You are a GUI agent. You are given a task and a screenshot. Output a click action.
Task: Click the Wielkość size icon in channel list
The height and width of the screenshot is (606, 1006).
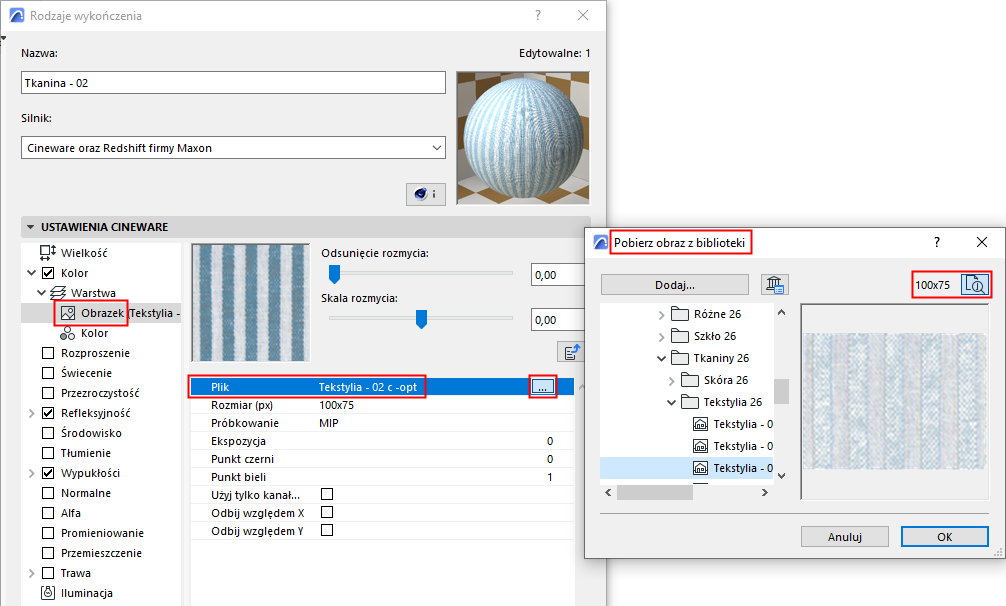tap(48, 253)
